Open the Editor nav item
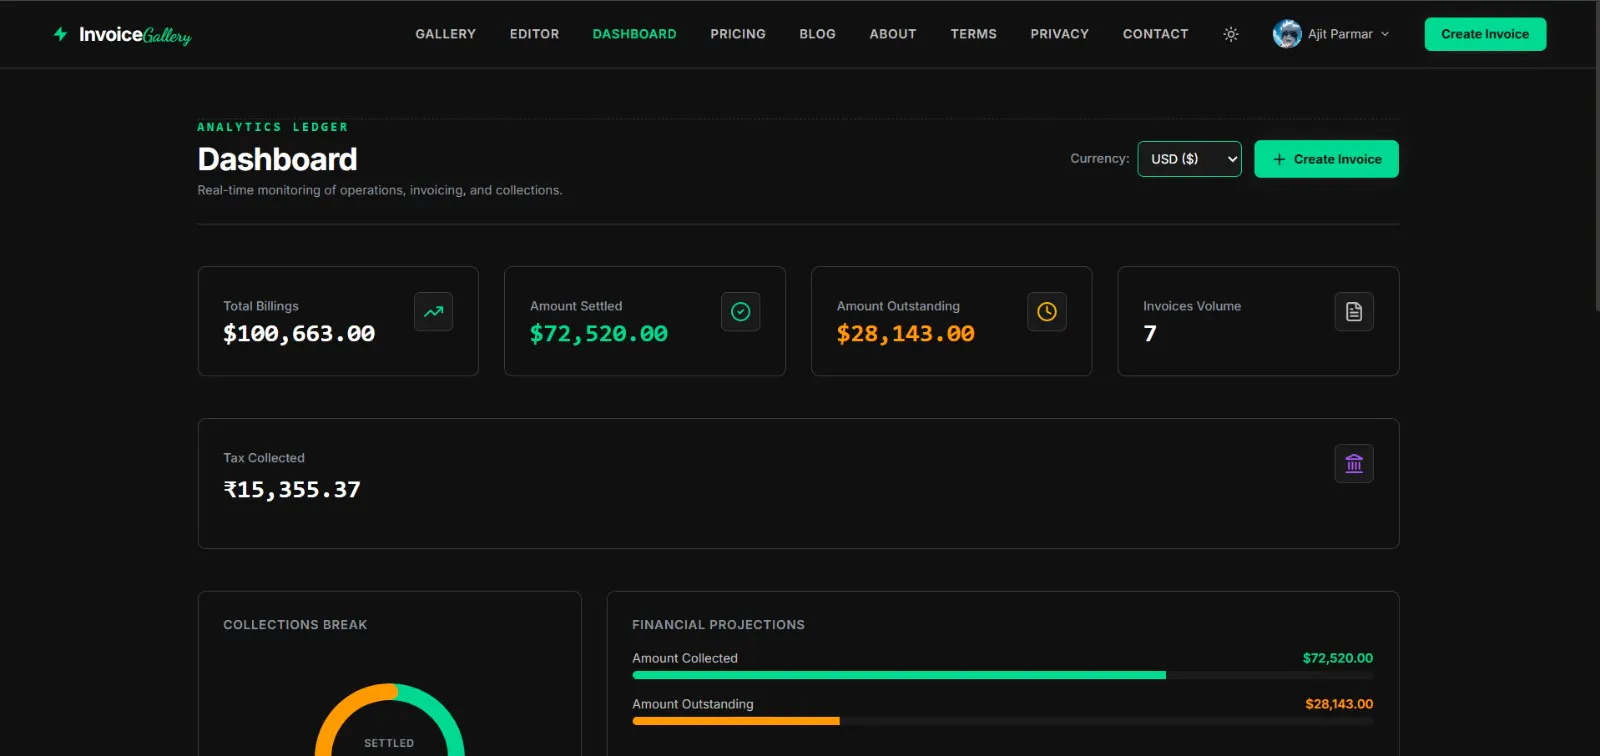Viewport: 1600px width, 756px height. click(535, 34)
